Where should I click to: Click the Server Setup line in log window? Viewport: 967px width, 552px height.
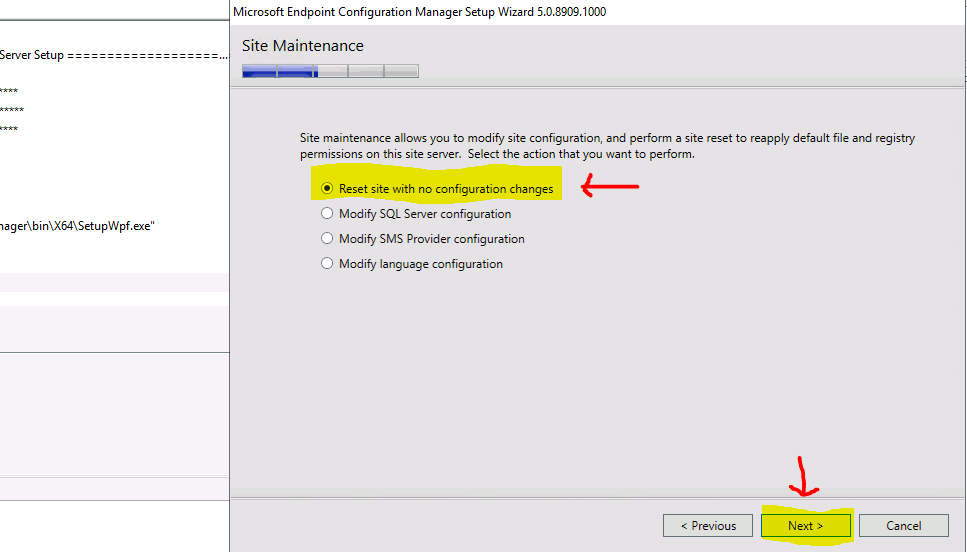(x=113, y=55)
